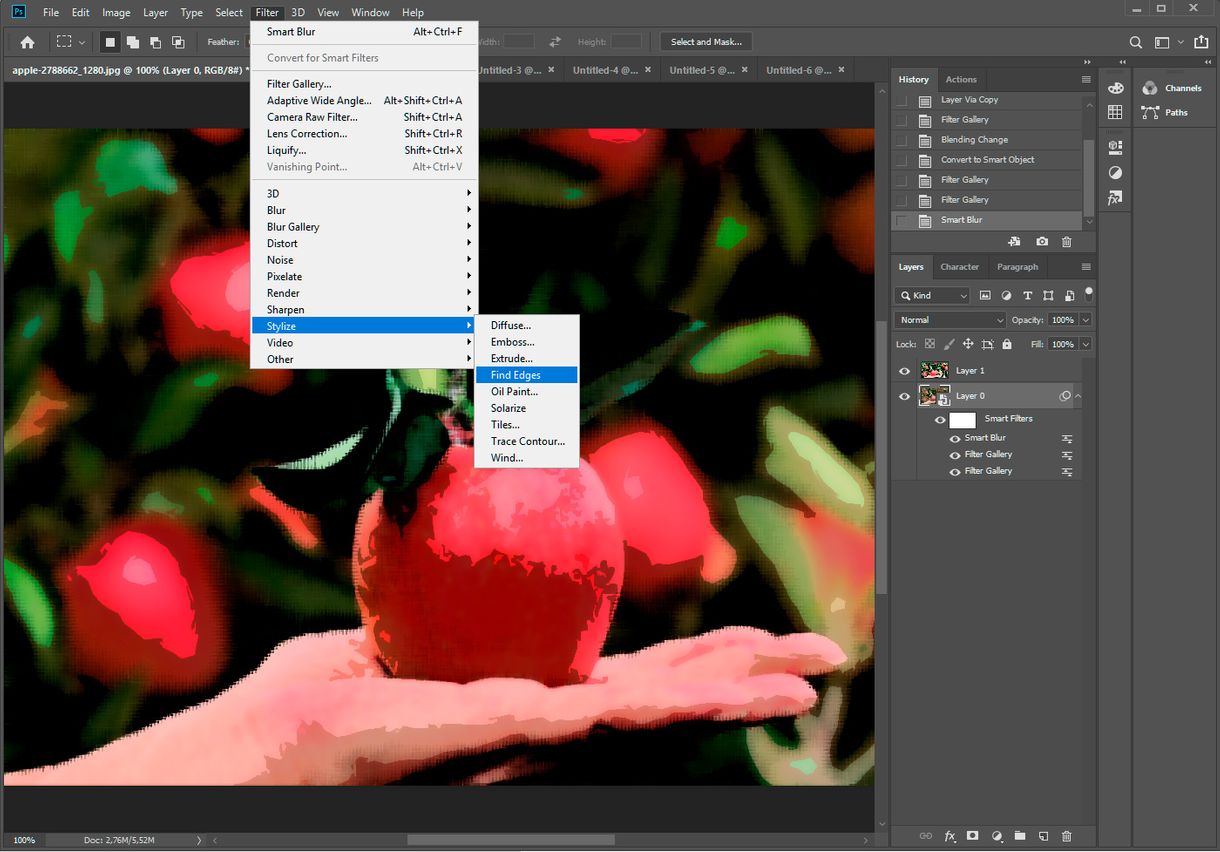Expand the Kind filter dropdown
This screenshot has height=852, width=1220.
pyautogui.click(x=963, y=295)
